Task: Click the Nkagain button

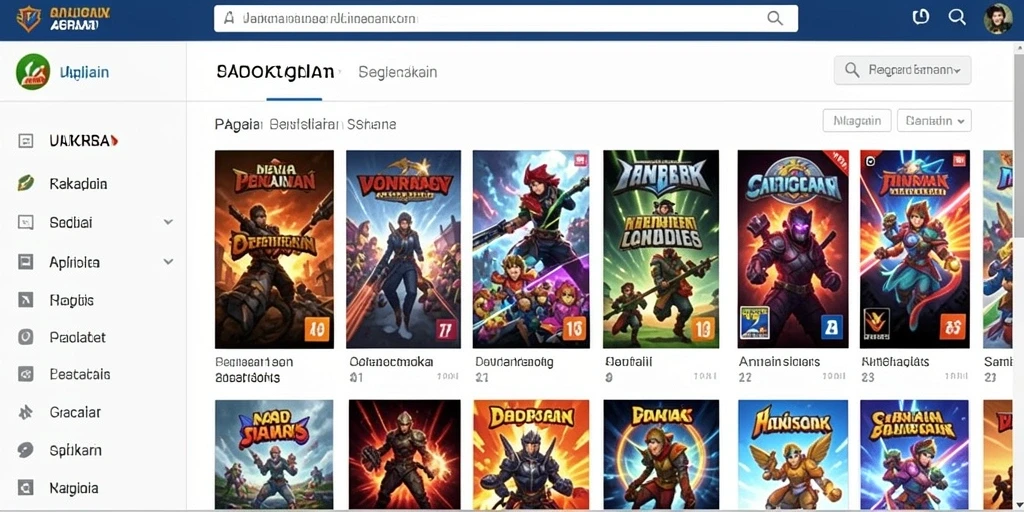Action: [x=857, y=121]
